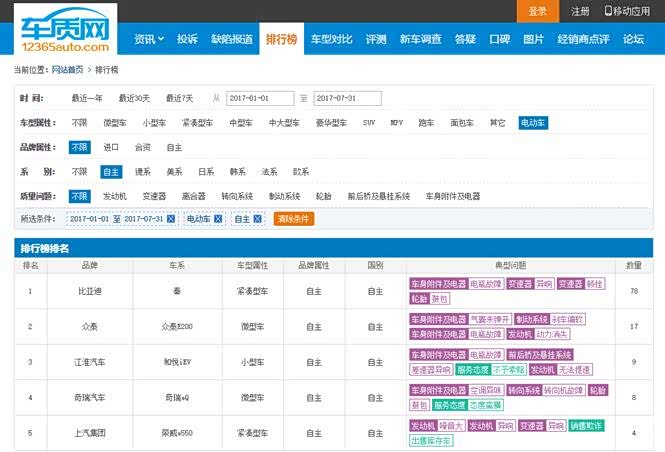The image size is (665, 452).
Task: Expand the 资讯 navigation dropdown
Action: pyautogui.click(x=149, y=40)
